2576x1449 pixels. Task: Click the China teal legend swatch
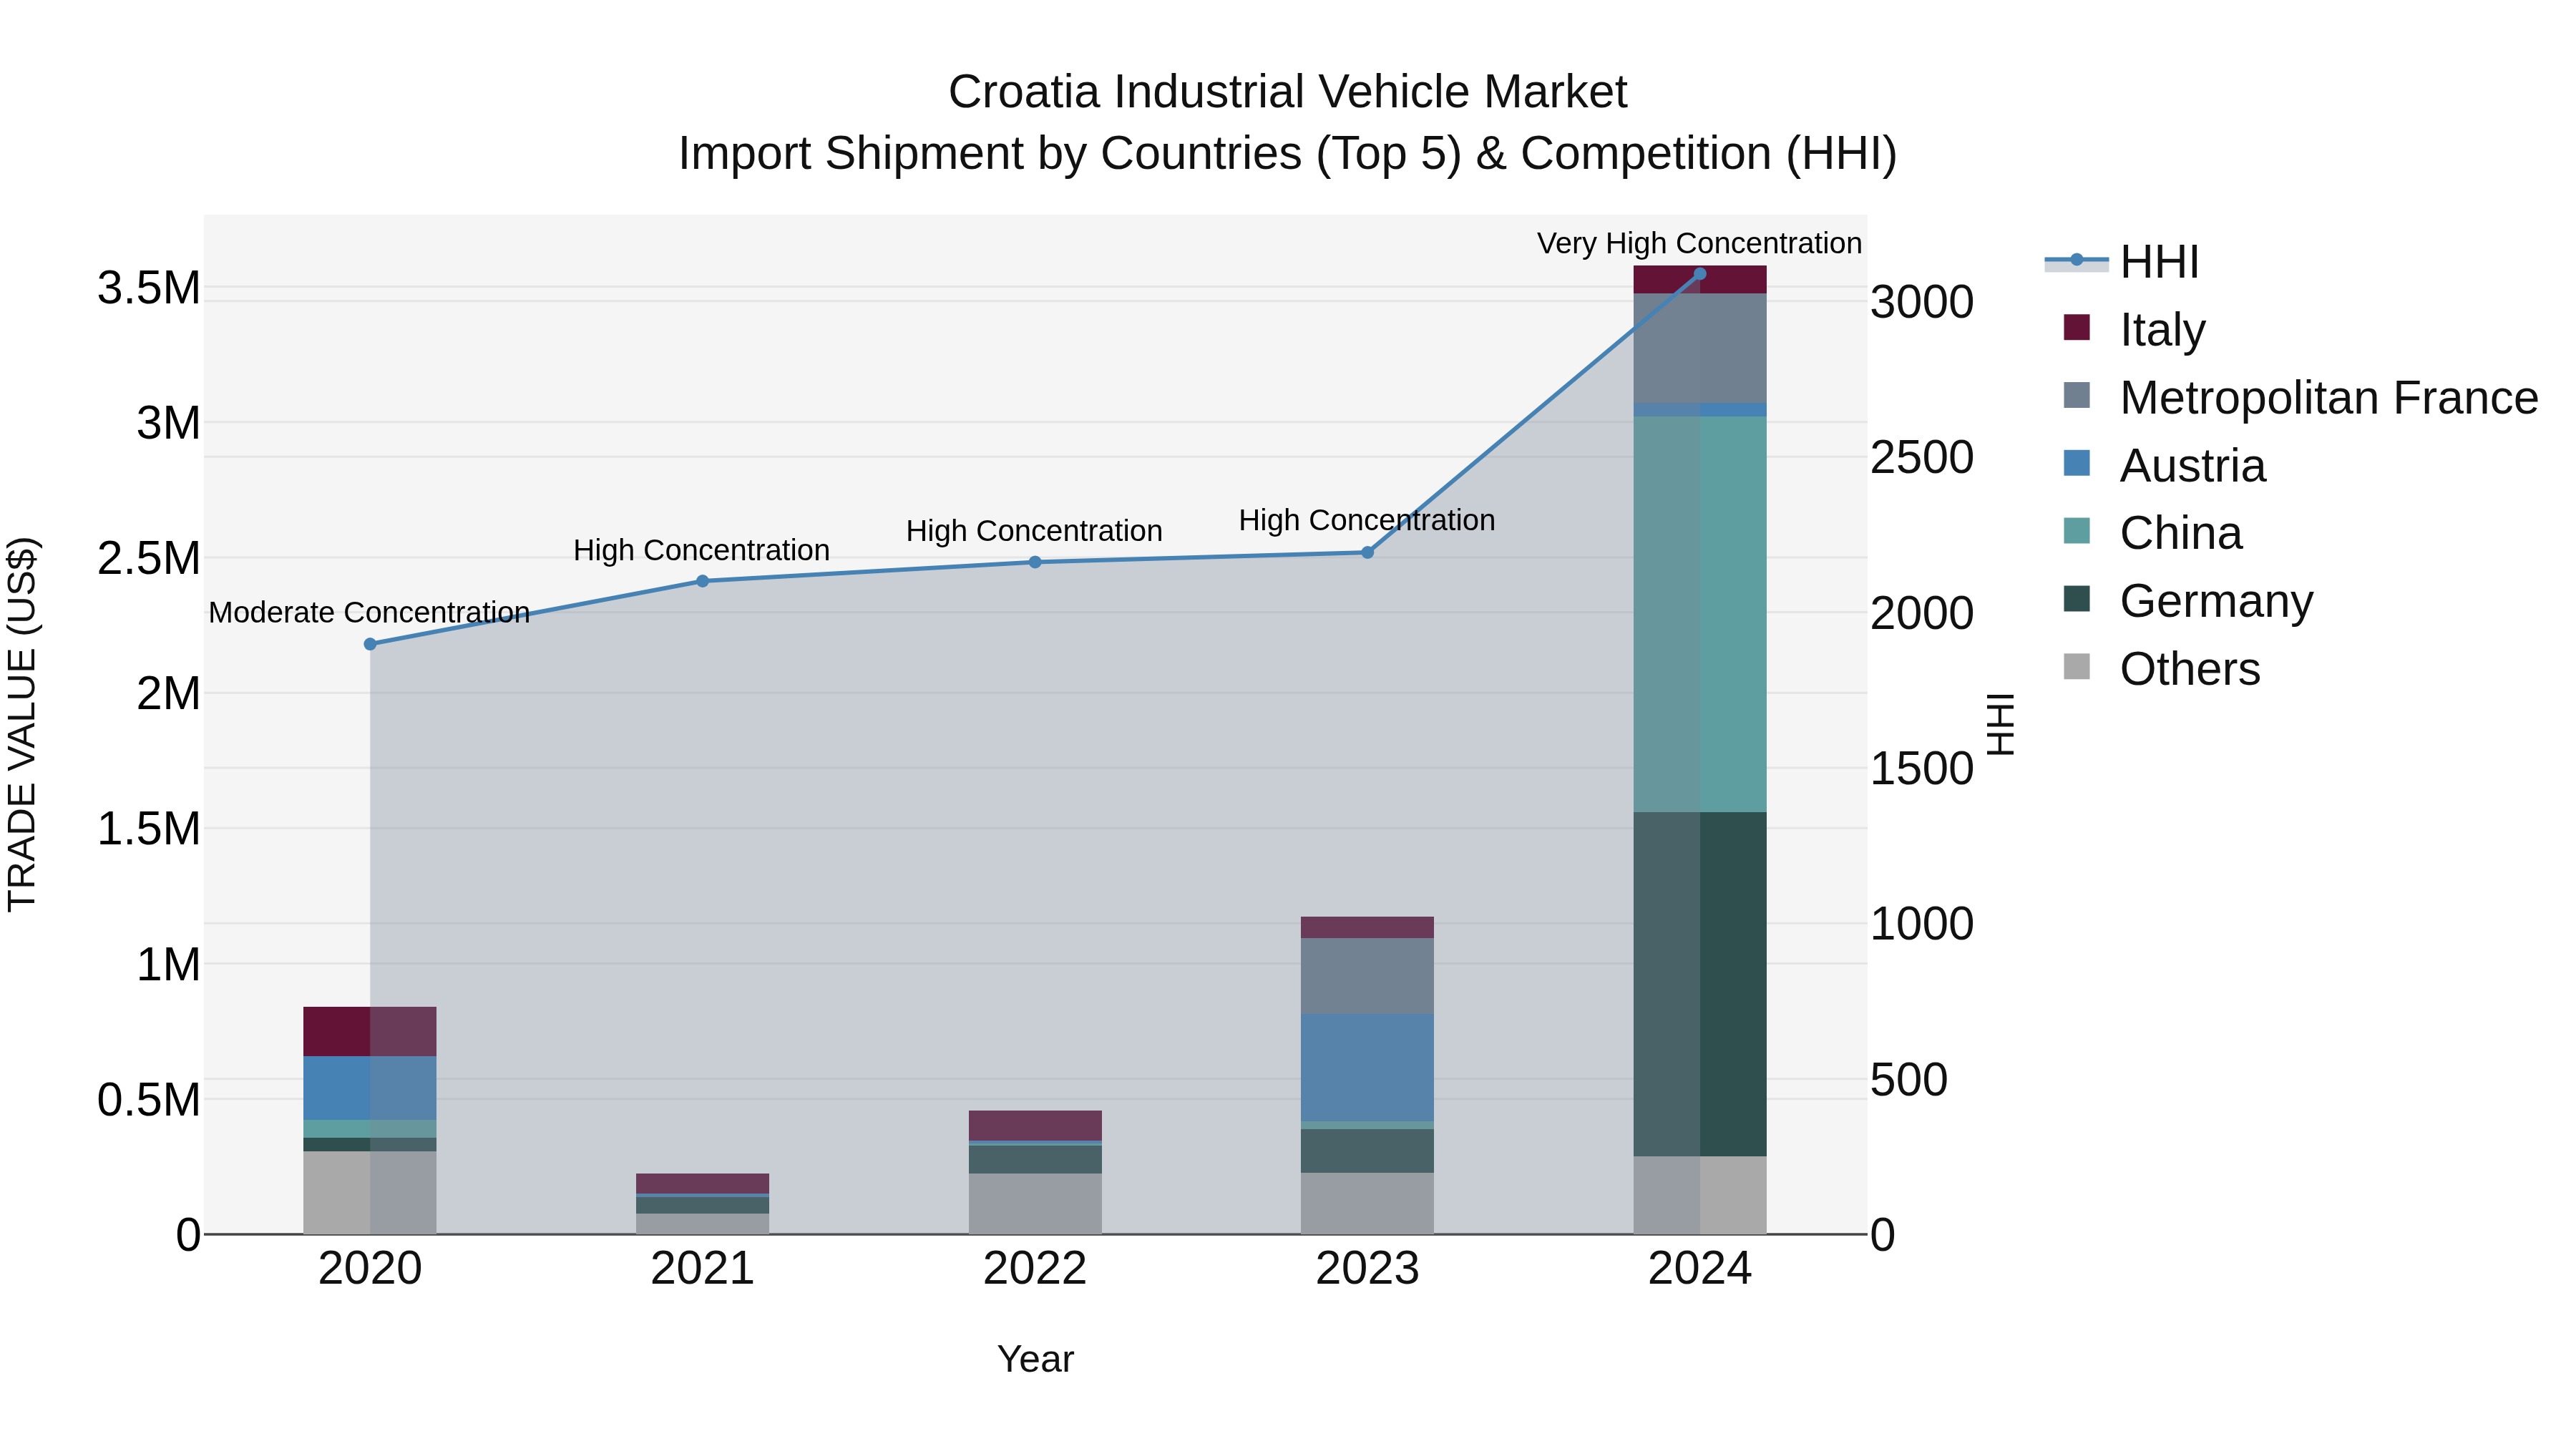(x=2076, y=530)
